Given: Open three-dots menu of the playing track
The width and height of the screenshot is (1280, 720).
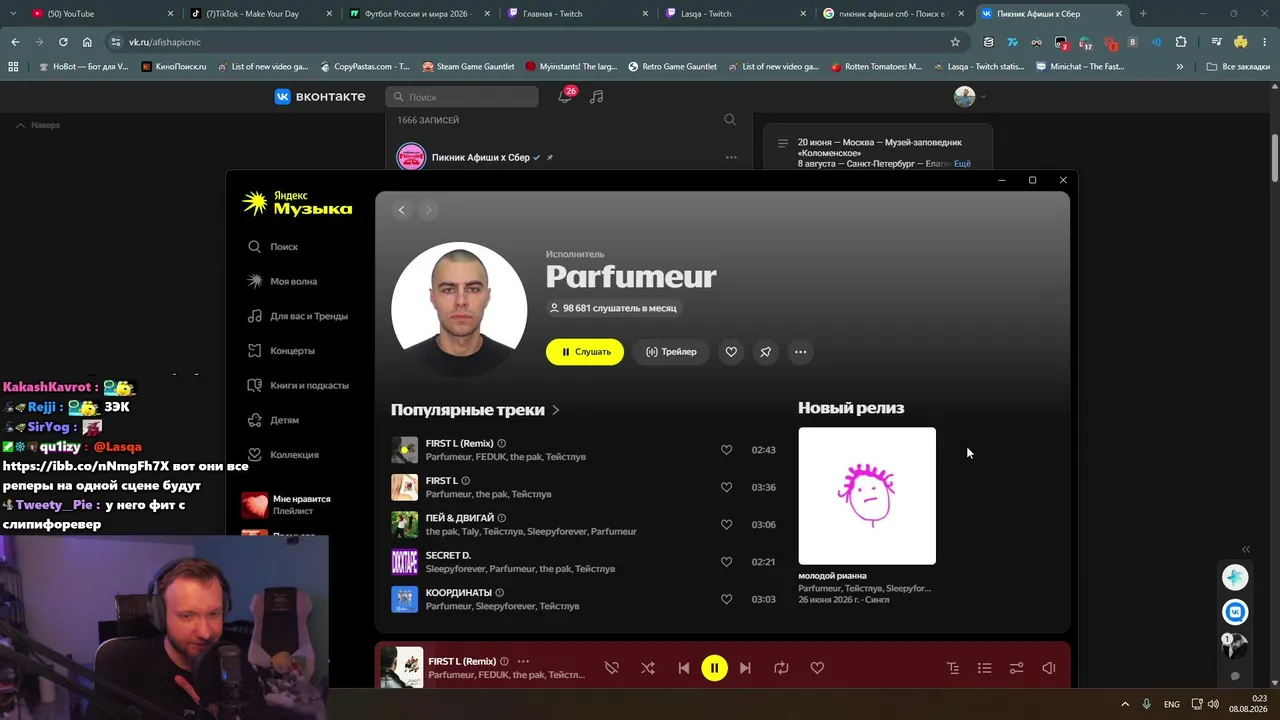Looking at the screenshot, I should (523, 661).
